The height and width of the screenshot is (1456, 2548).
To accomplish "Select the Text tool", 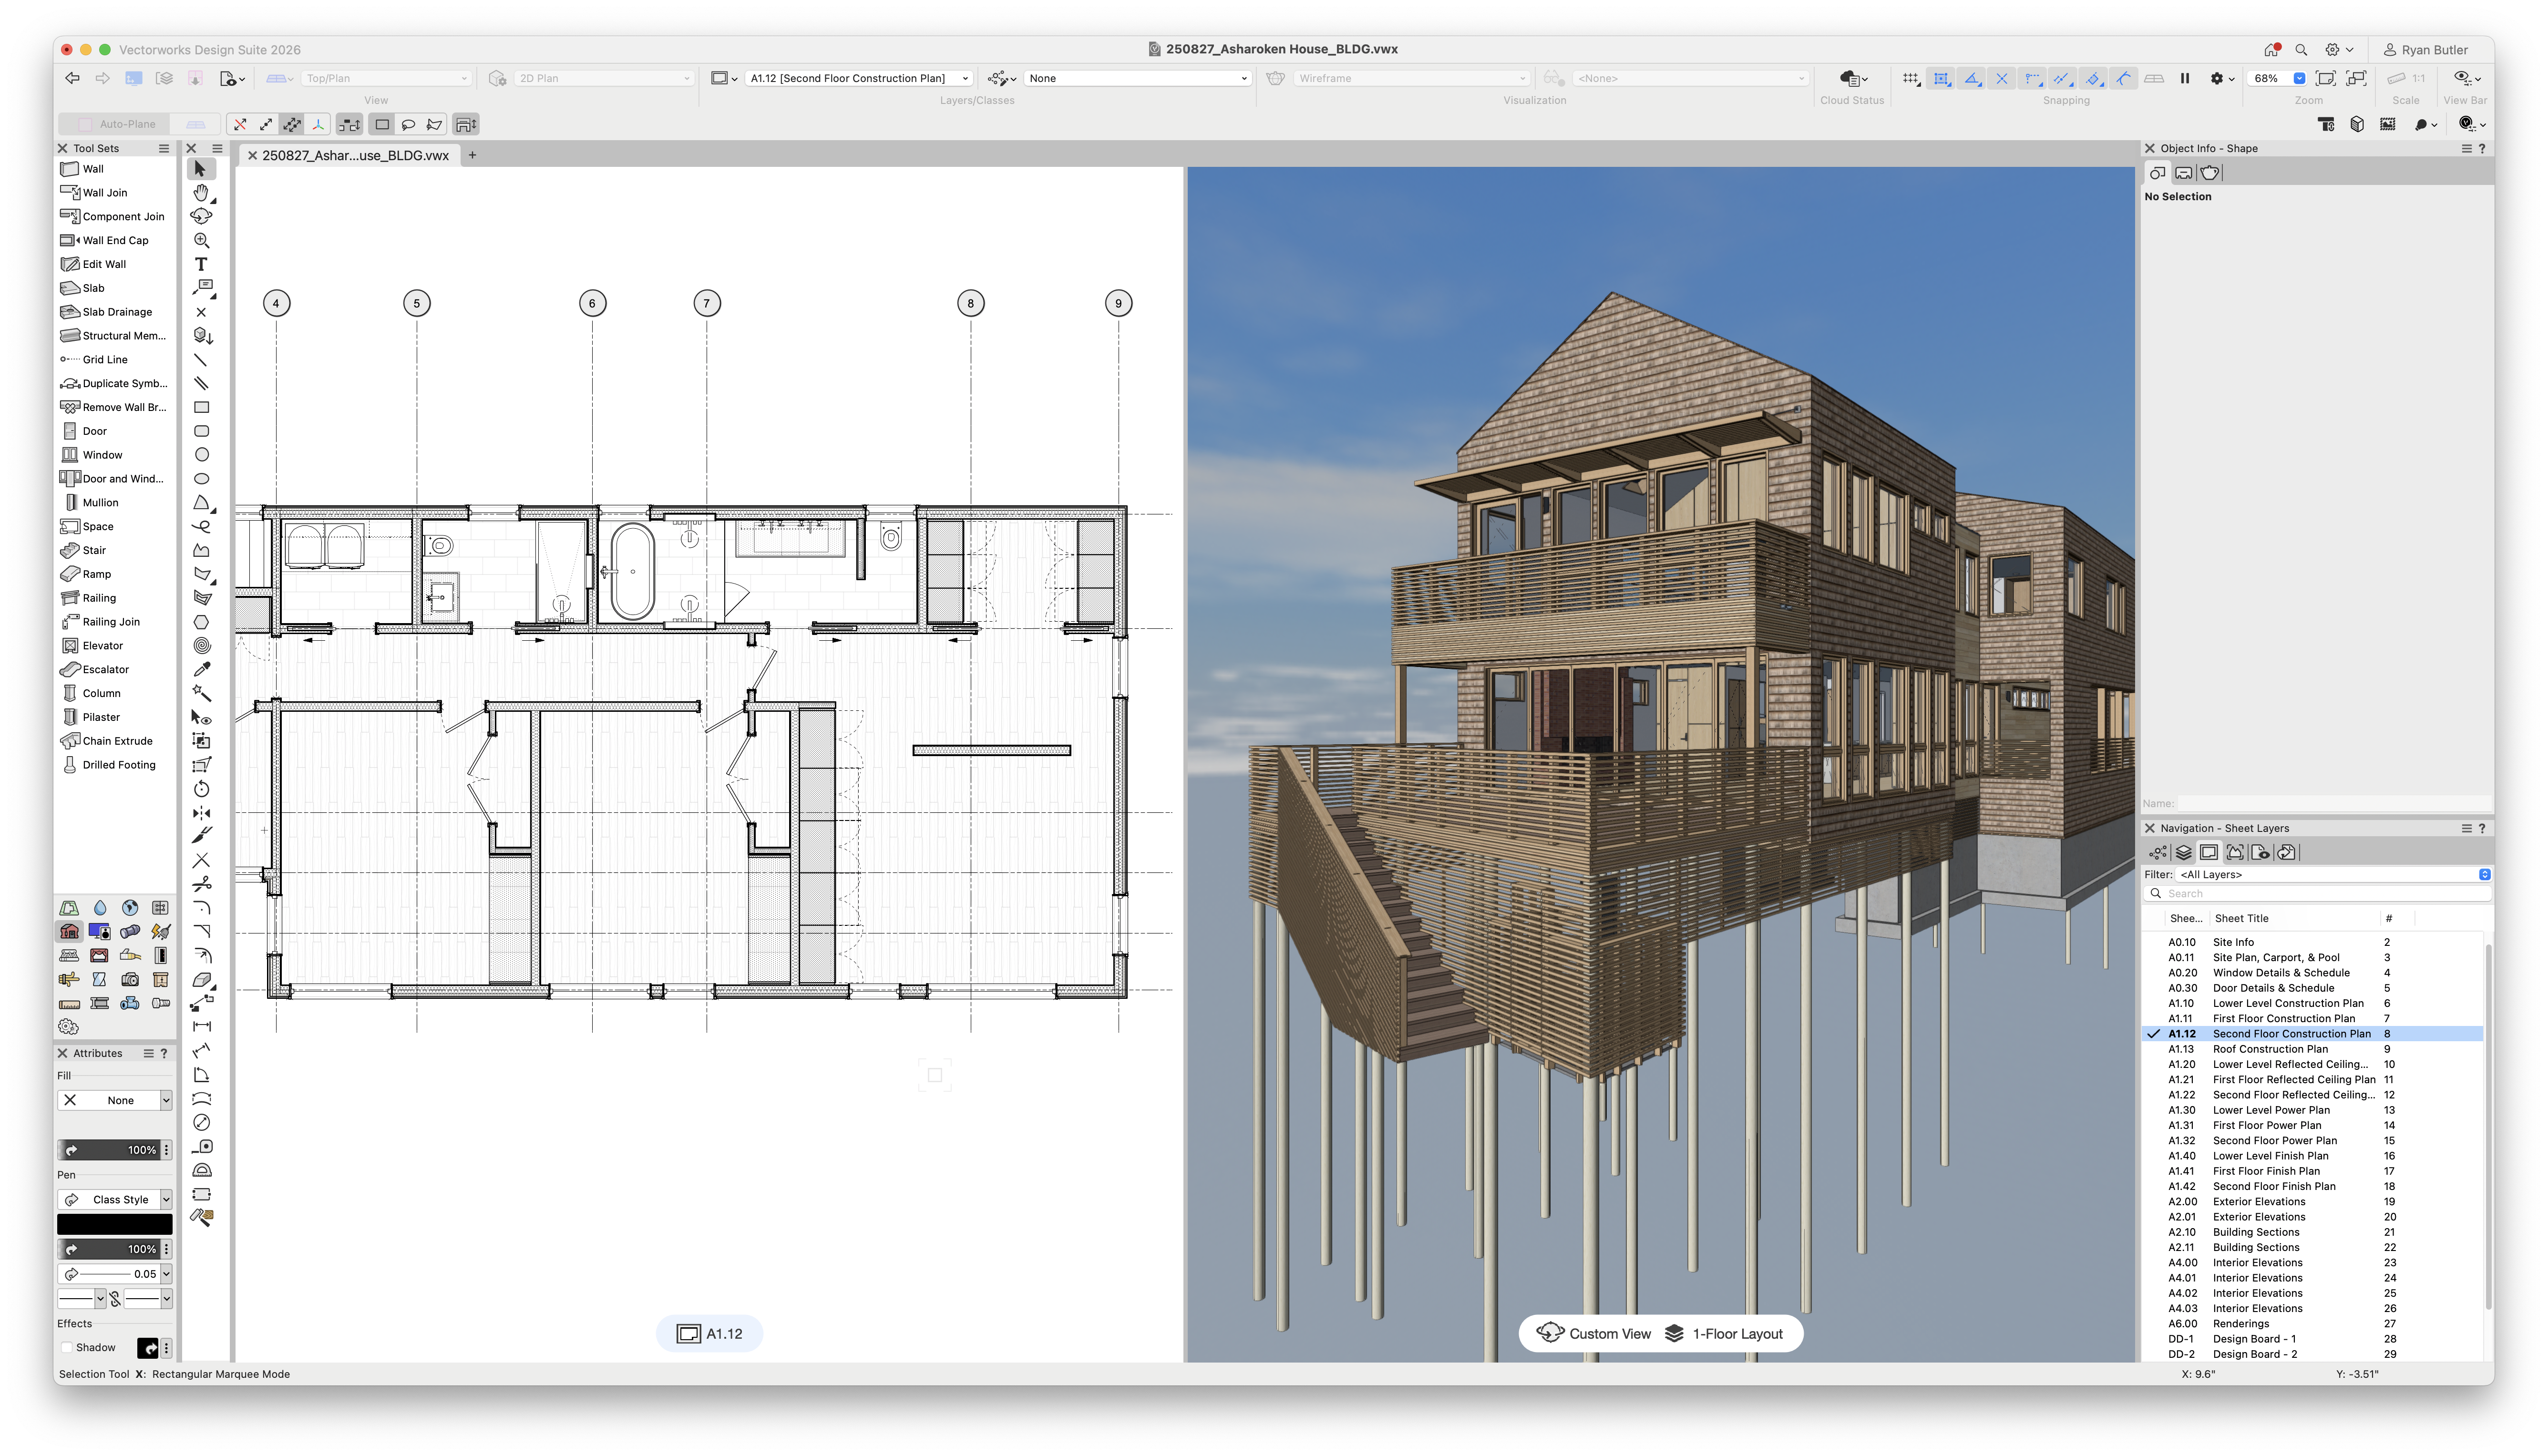I will pos(201,263).
